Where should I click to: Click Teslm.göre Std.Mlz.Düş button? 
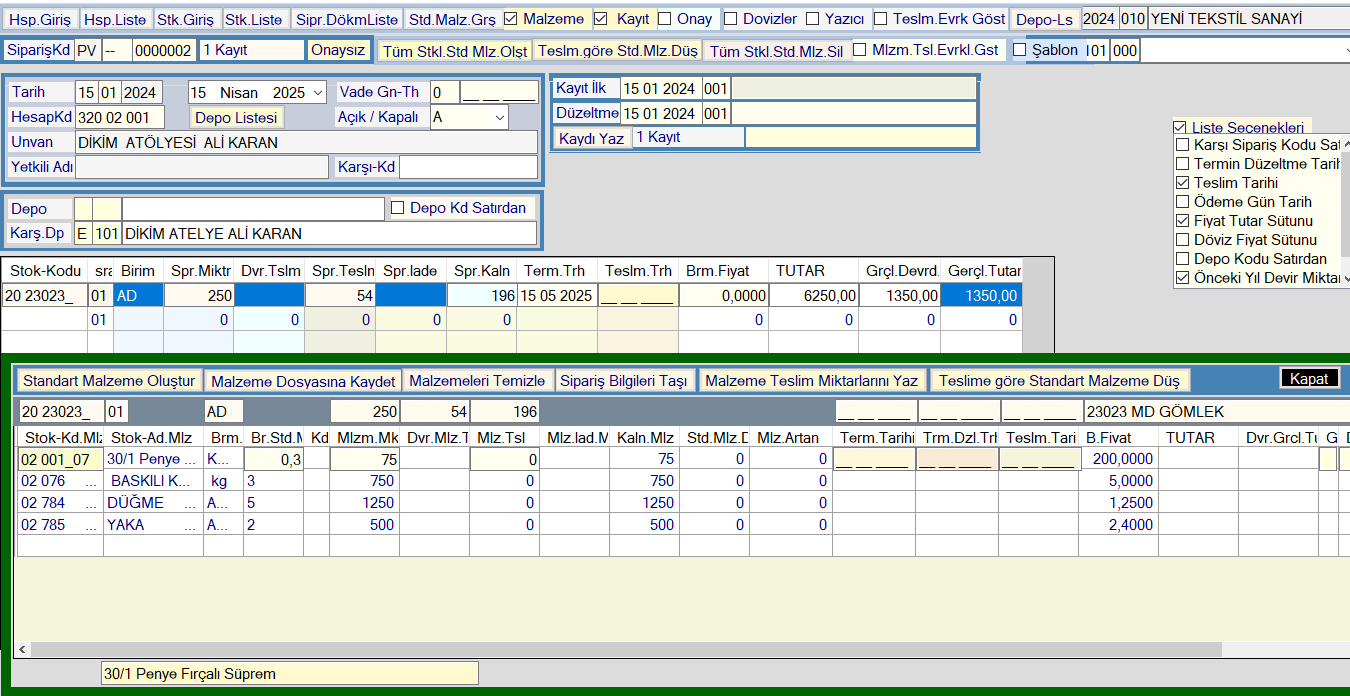click(617, 50)
